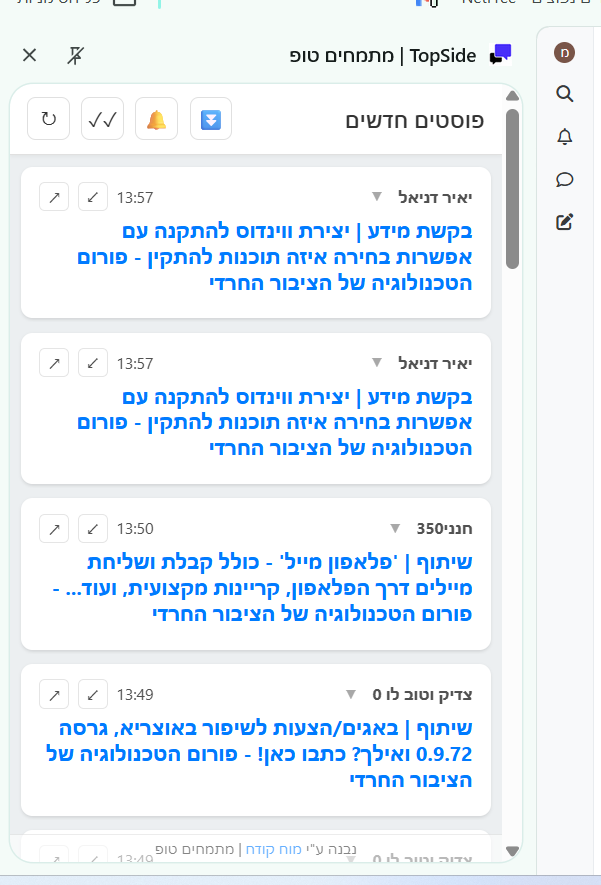Click the compose pencil icon in sidebar

pos(564,222)
